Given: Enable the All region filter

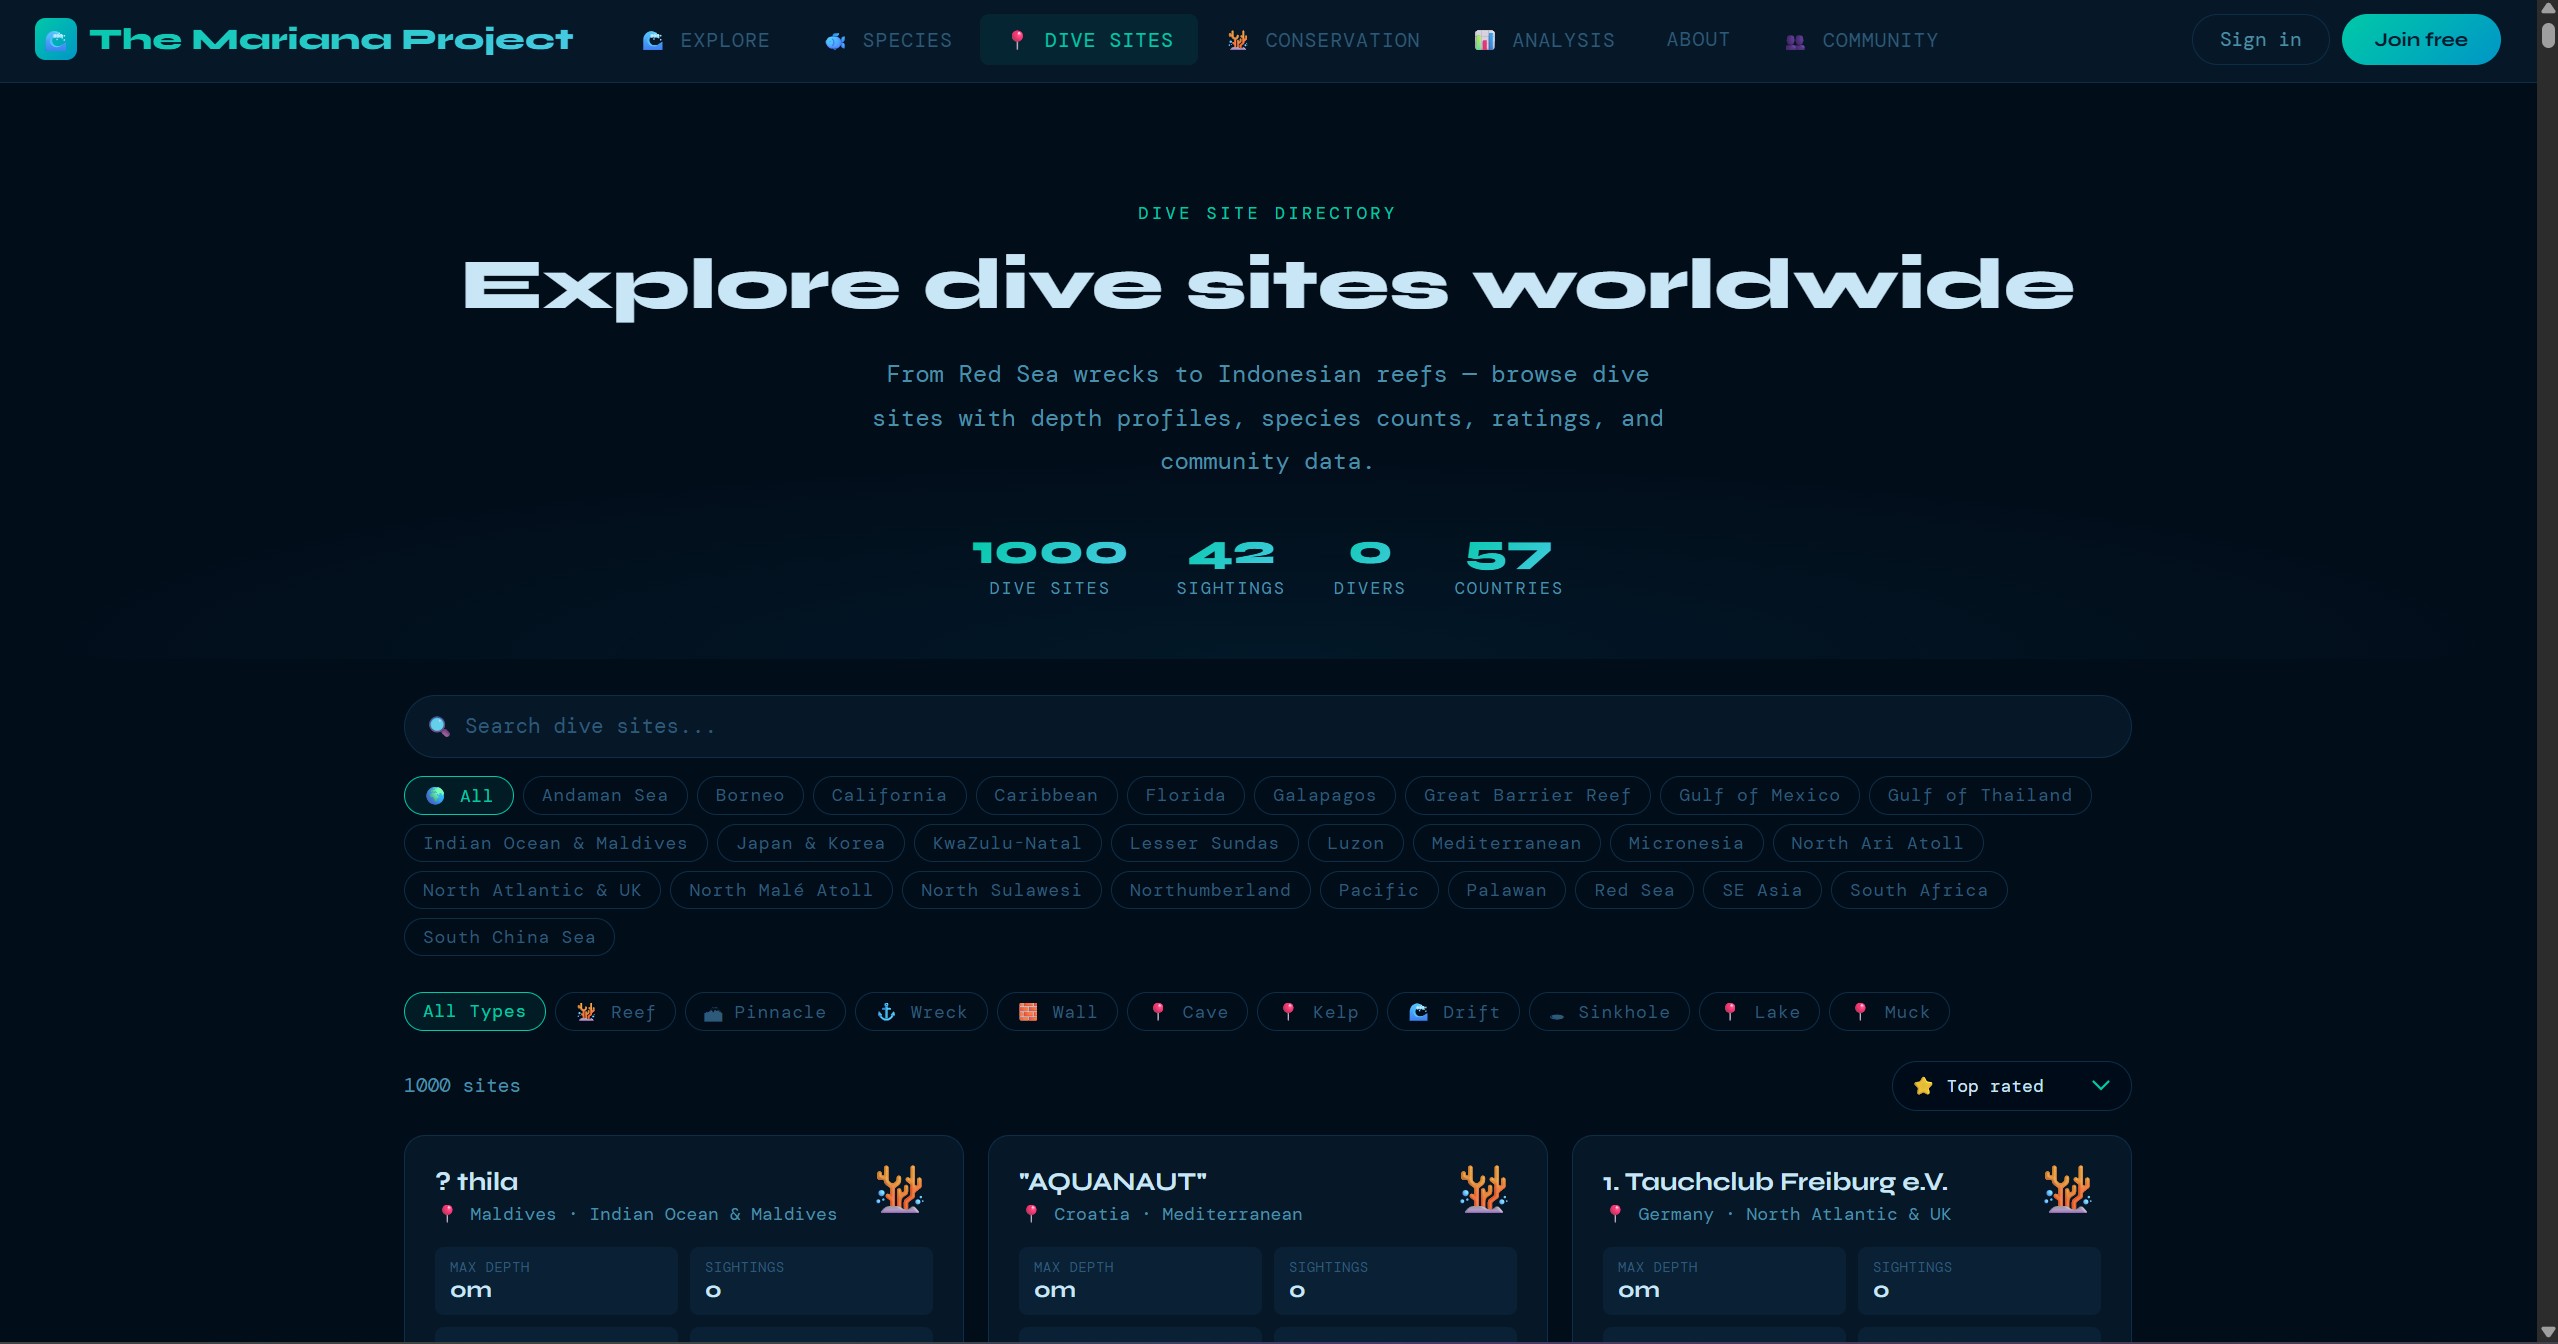Looking at the screenshot, I should click(x=457, y=795).
